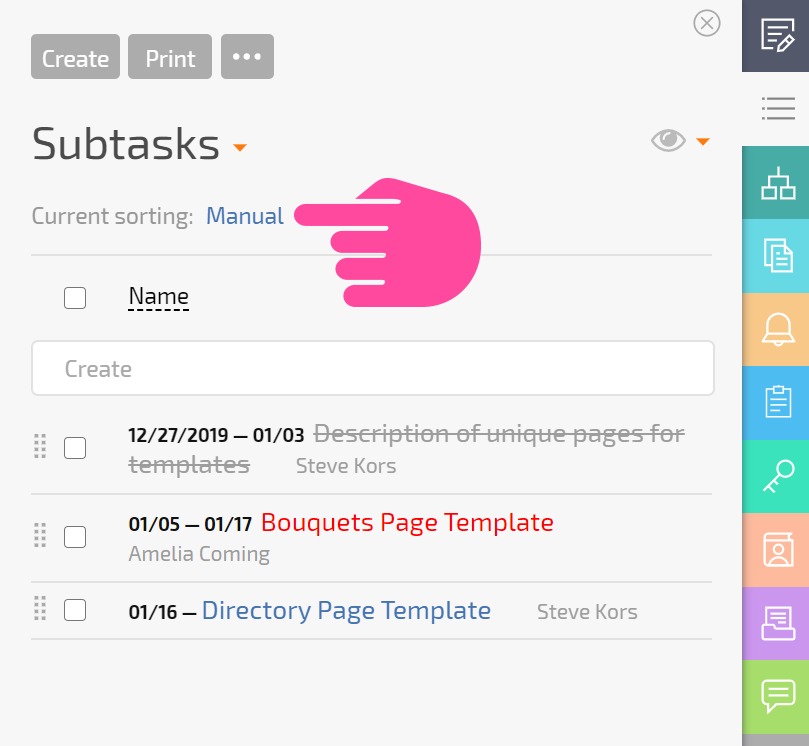Open the key access icon in sidebar
The height and width of the screenshot is (746, 809).
click(776, 477)
